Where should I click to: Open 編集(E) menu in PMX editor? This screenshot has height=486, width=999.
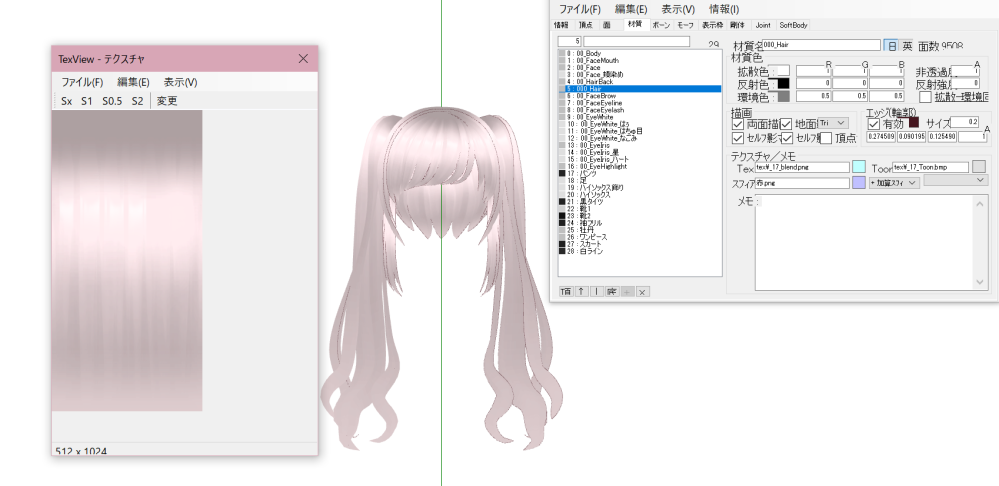(x=631, y=9)
